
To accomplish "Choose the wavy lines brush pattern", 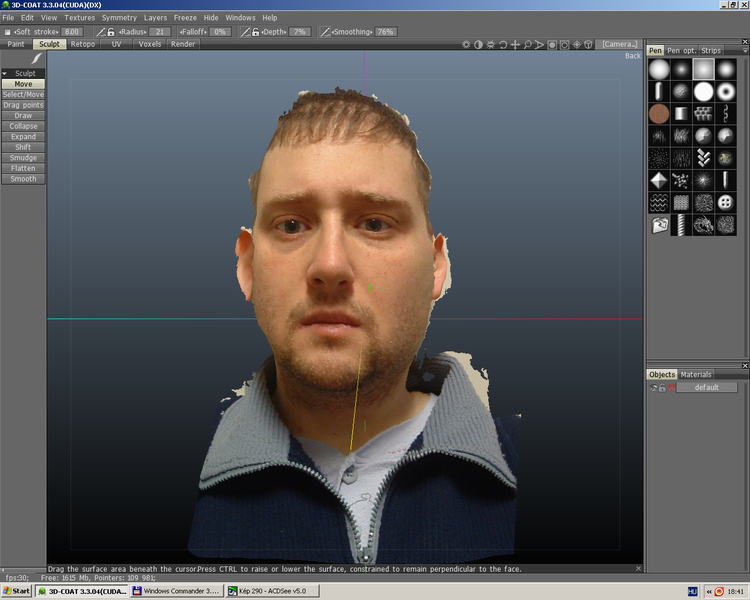I will click(658, 202).
